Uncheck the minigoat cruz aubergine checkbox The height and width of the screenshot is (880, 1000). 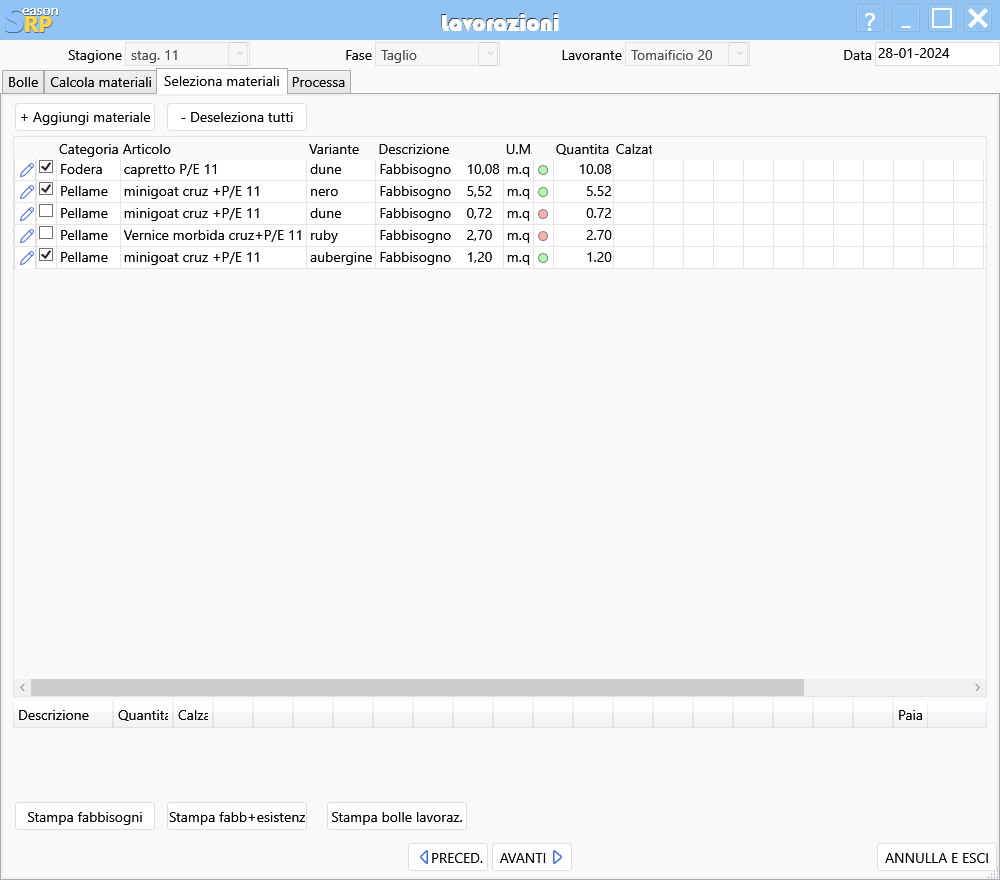click(x=46, y=255)
